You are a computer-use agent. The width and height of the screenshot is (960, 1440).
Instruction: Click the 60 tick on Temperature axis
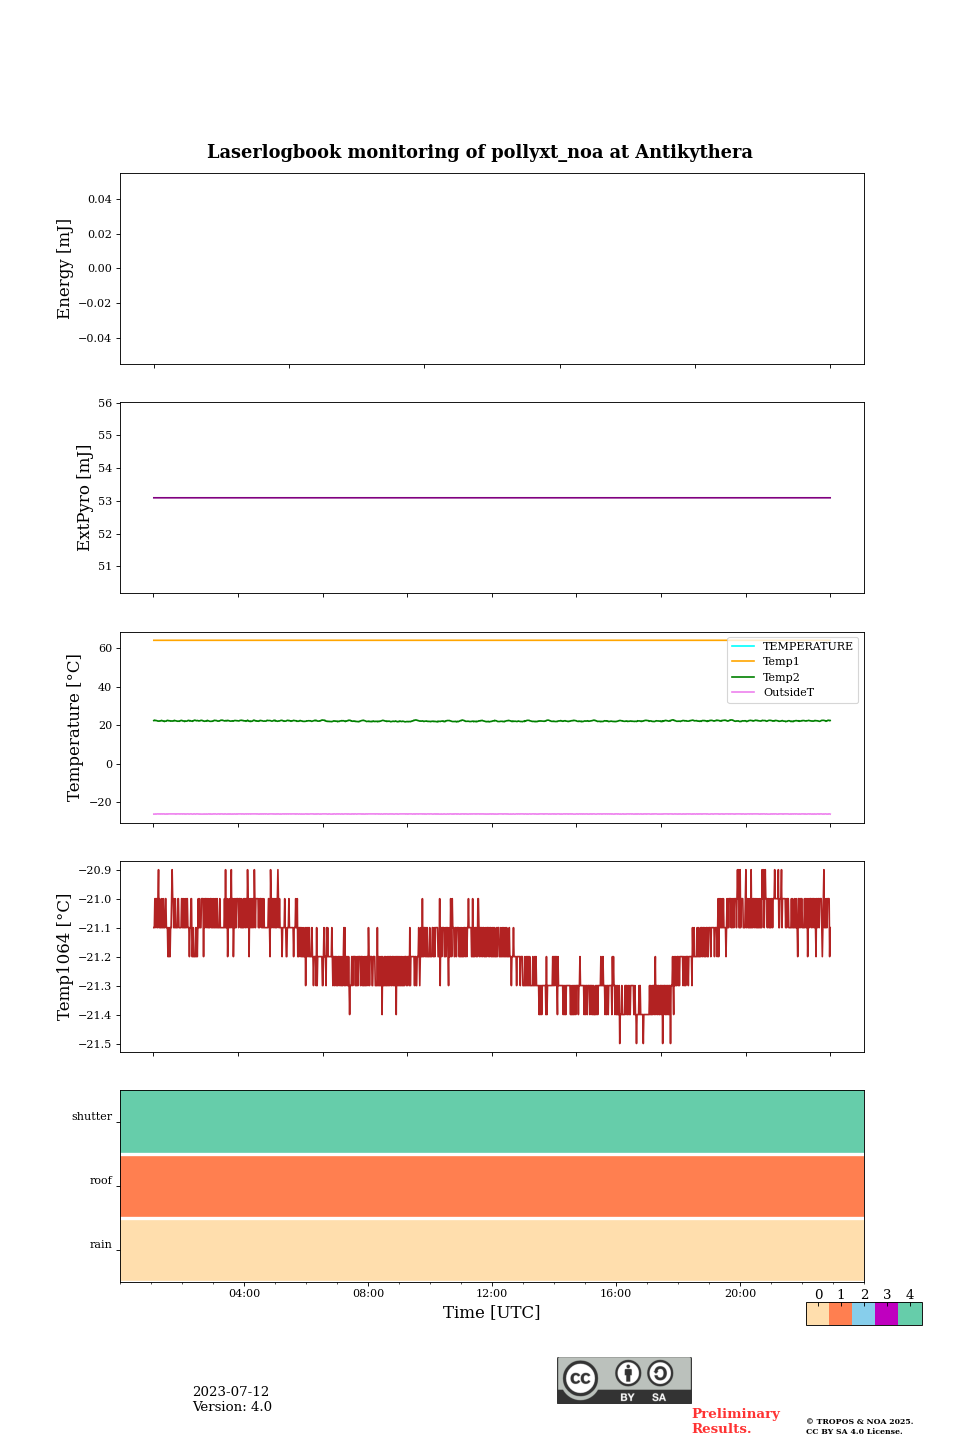(105, 648)
